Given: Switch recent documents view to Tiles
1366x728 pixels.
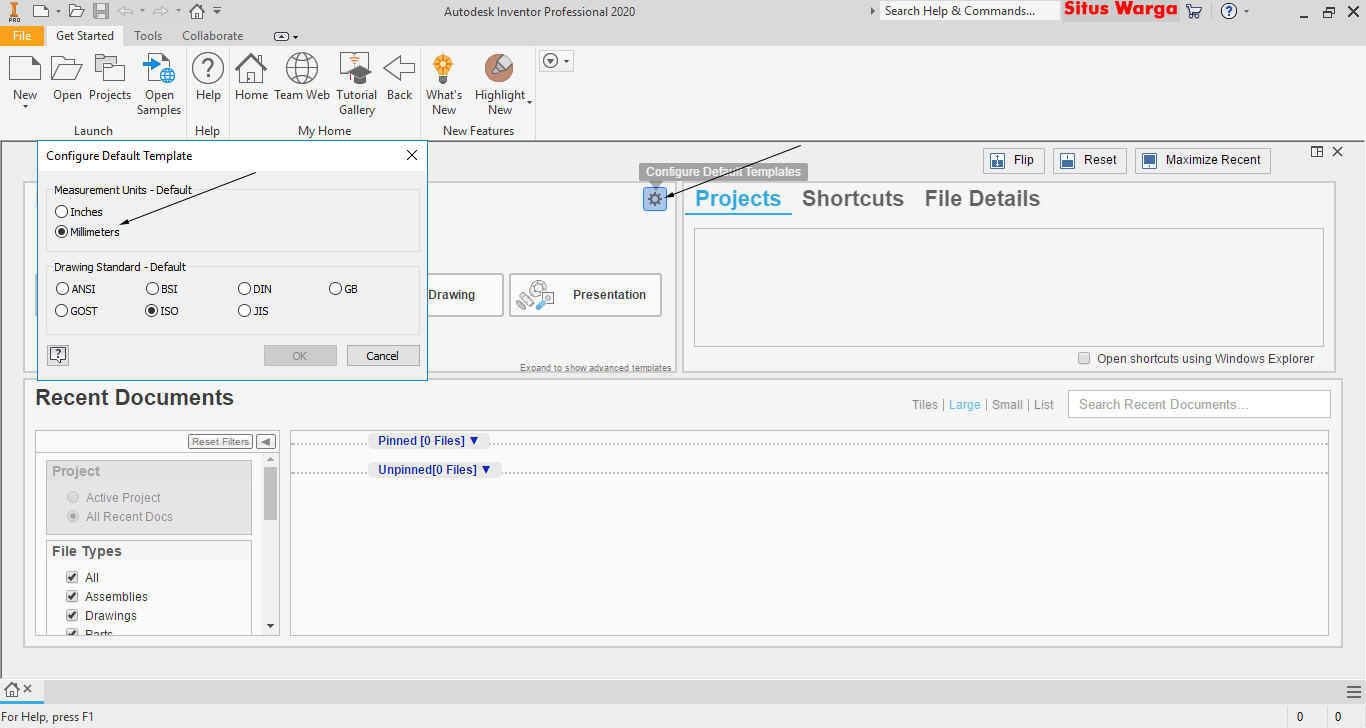Looking at the screenshot, I should tap(925, 405).
